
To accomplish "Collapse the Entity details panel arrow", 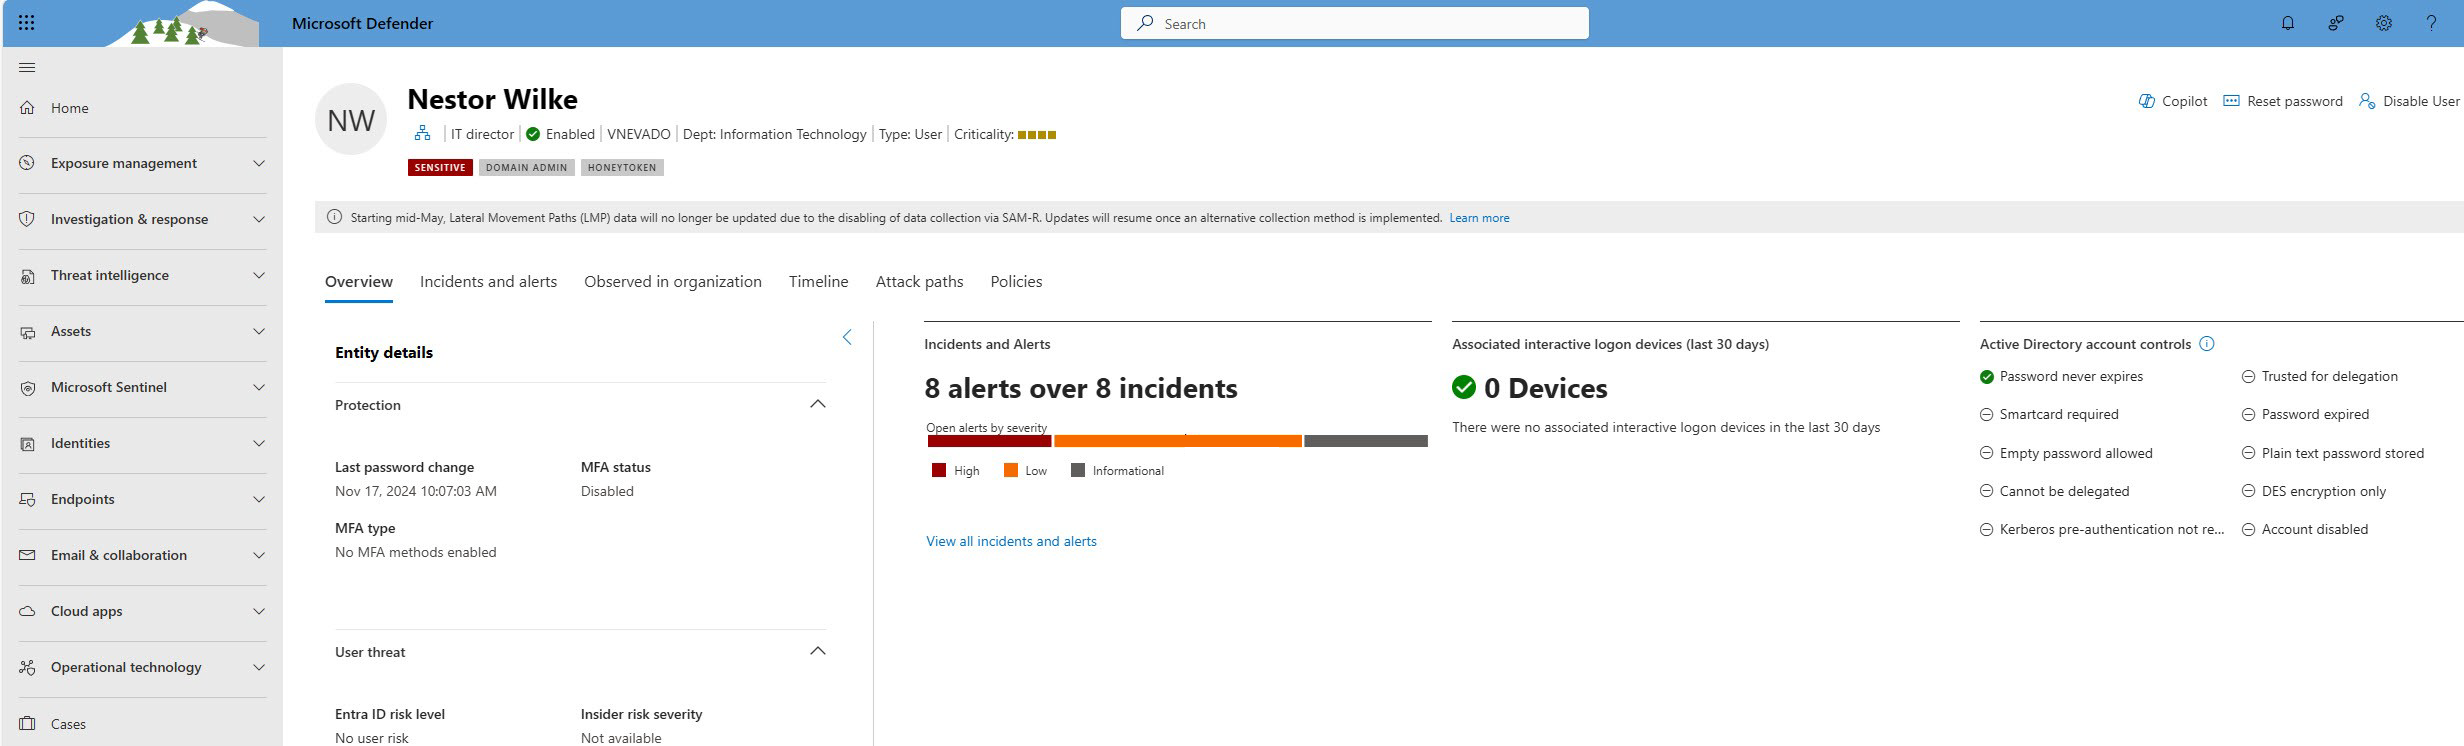I will point(847,337).
